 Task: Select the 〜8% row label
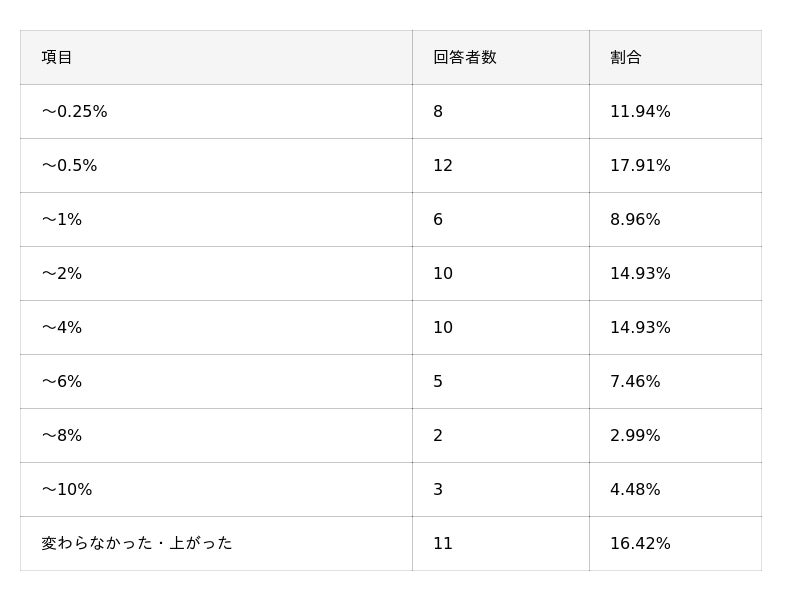coord(61,436)
